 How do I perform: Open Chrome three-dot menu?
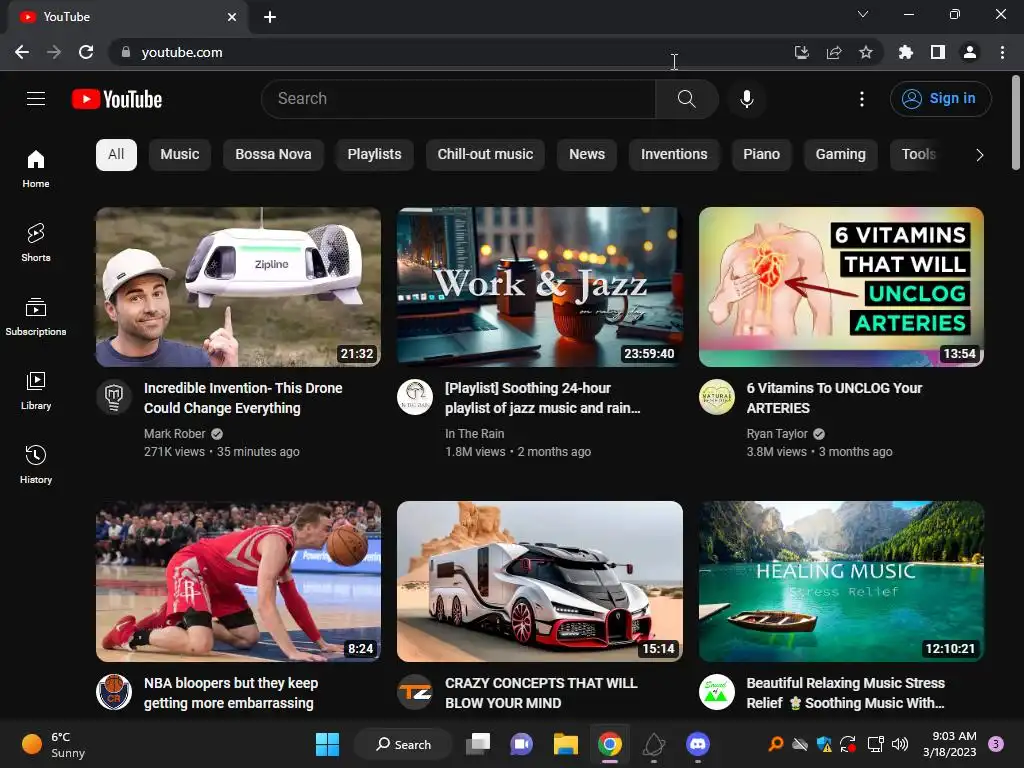pyautogui.click(x=1002, y=52)
